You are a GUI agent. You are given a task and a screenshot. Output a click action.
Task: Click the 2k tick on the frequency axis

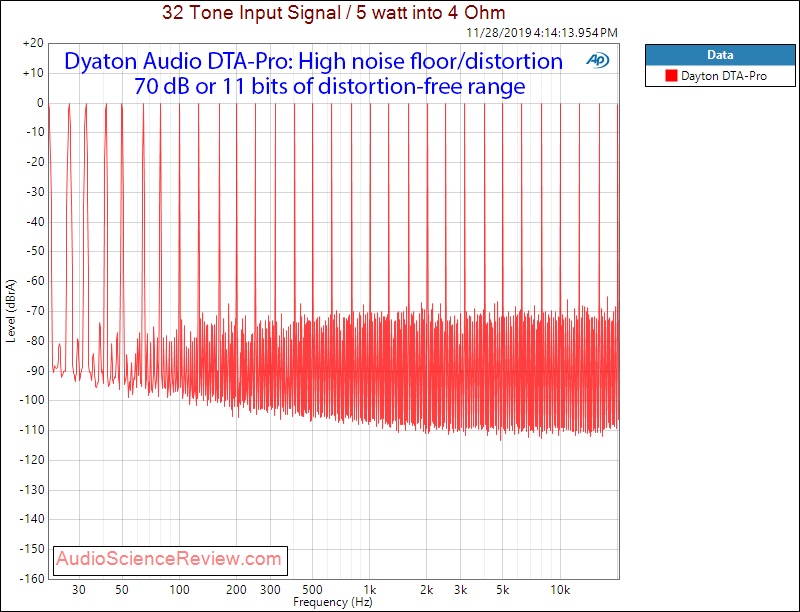427,590
